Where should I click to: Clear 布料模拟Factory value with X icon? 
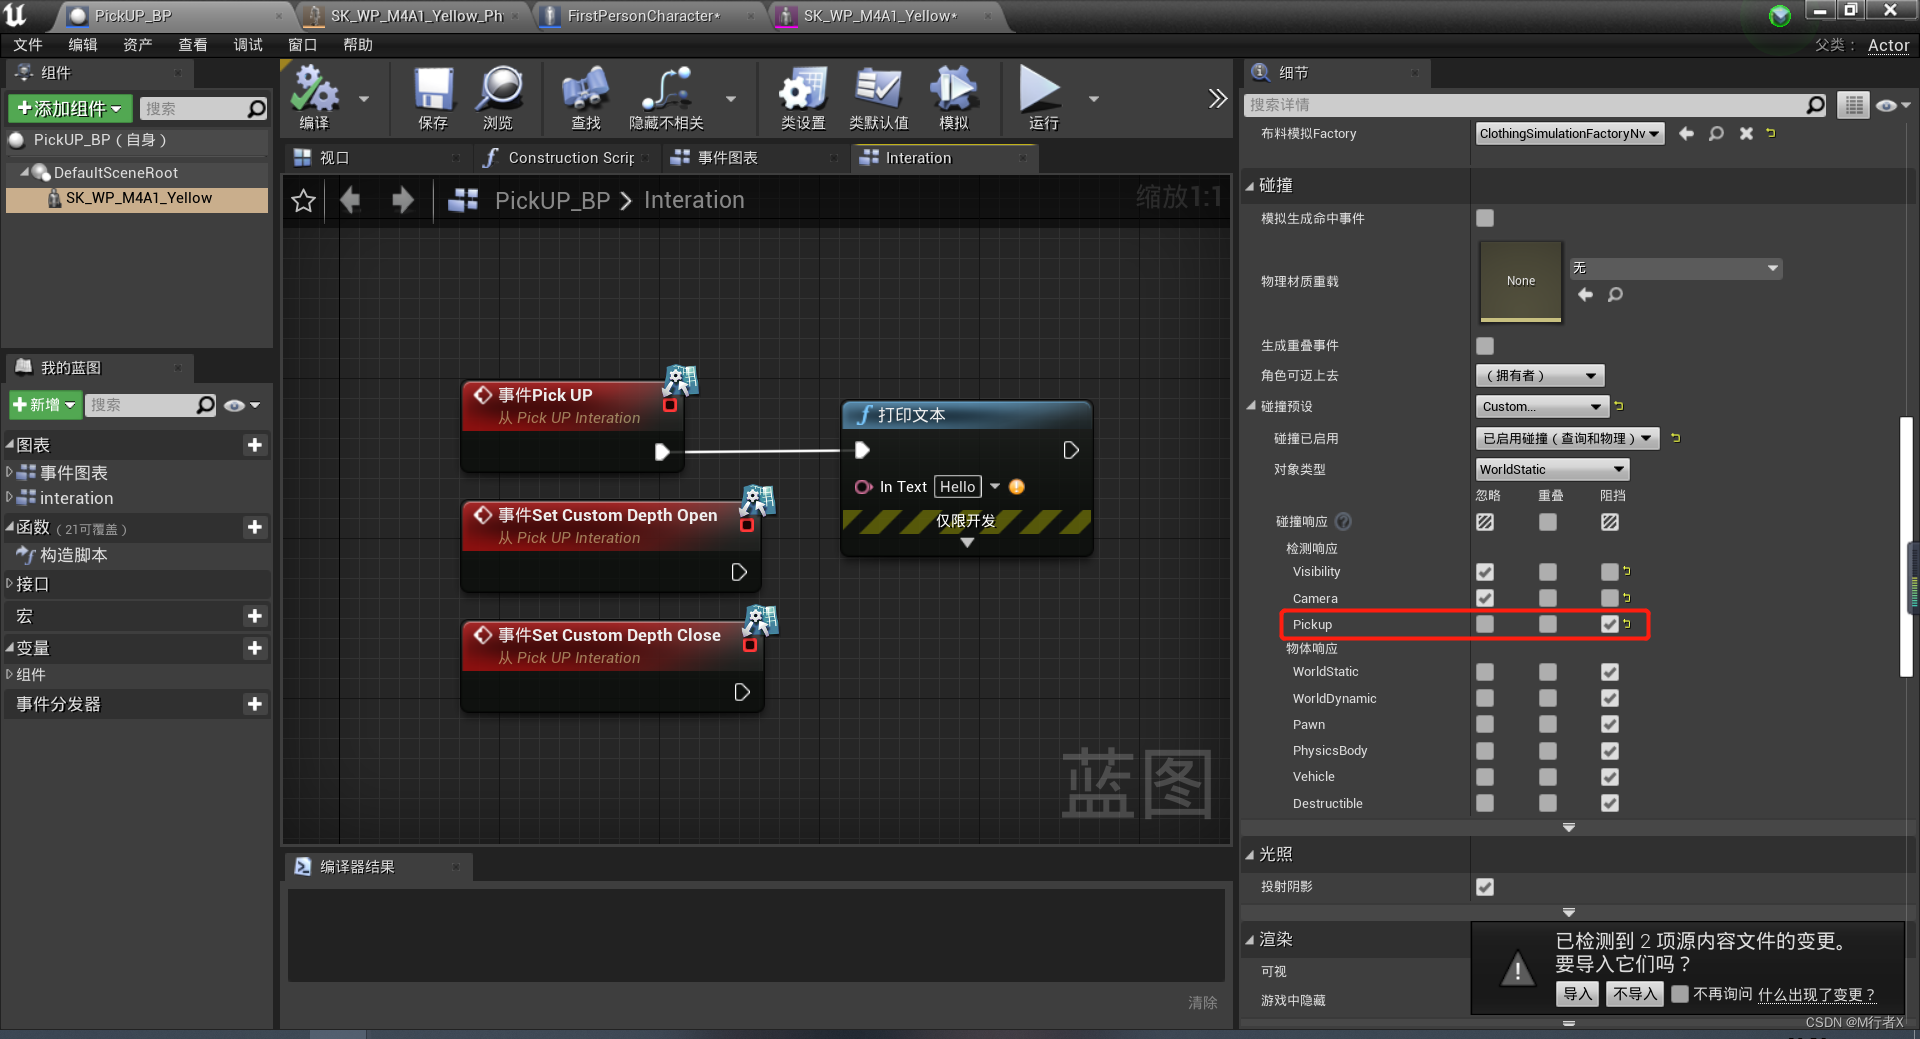(1746, 133)
